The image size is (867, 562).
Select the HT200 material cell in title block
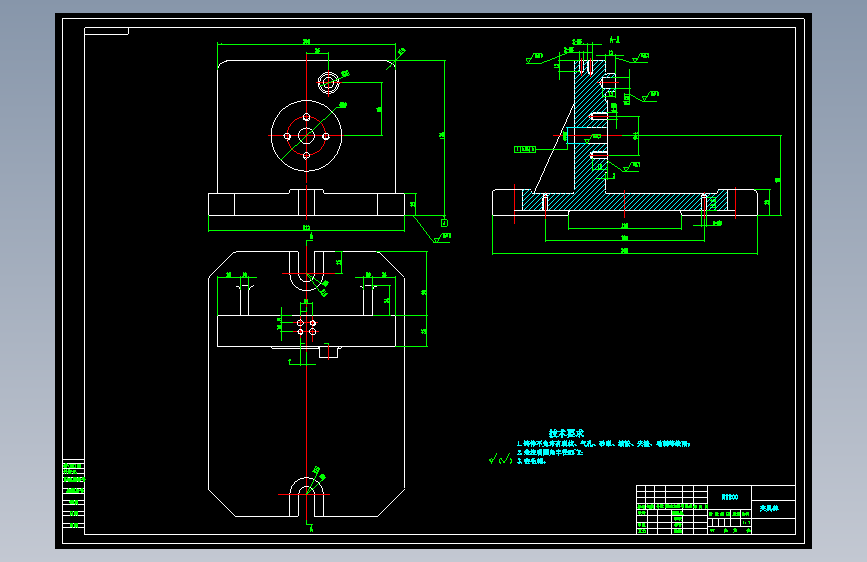pyautogui.click(x=729, y=497)
